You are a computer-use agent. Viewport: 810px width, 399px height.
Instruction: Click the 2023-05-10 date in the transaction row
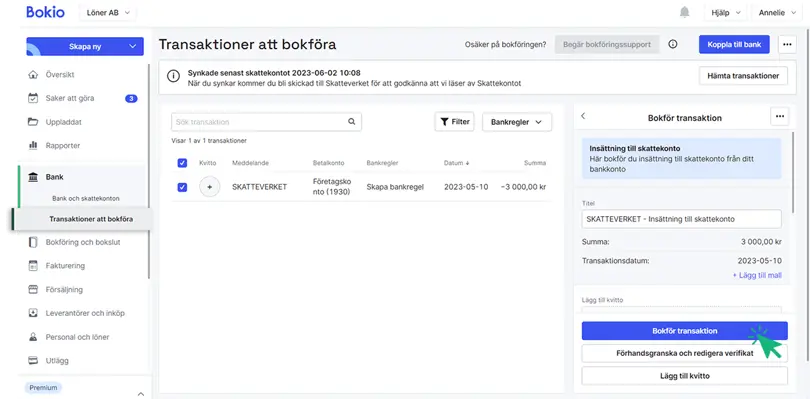tap(466, 187)
